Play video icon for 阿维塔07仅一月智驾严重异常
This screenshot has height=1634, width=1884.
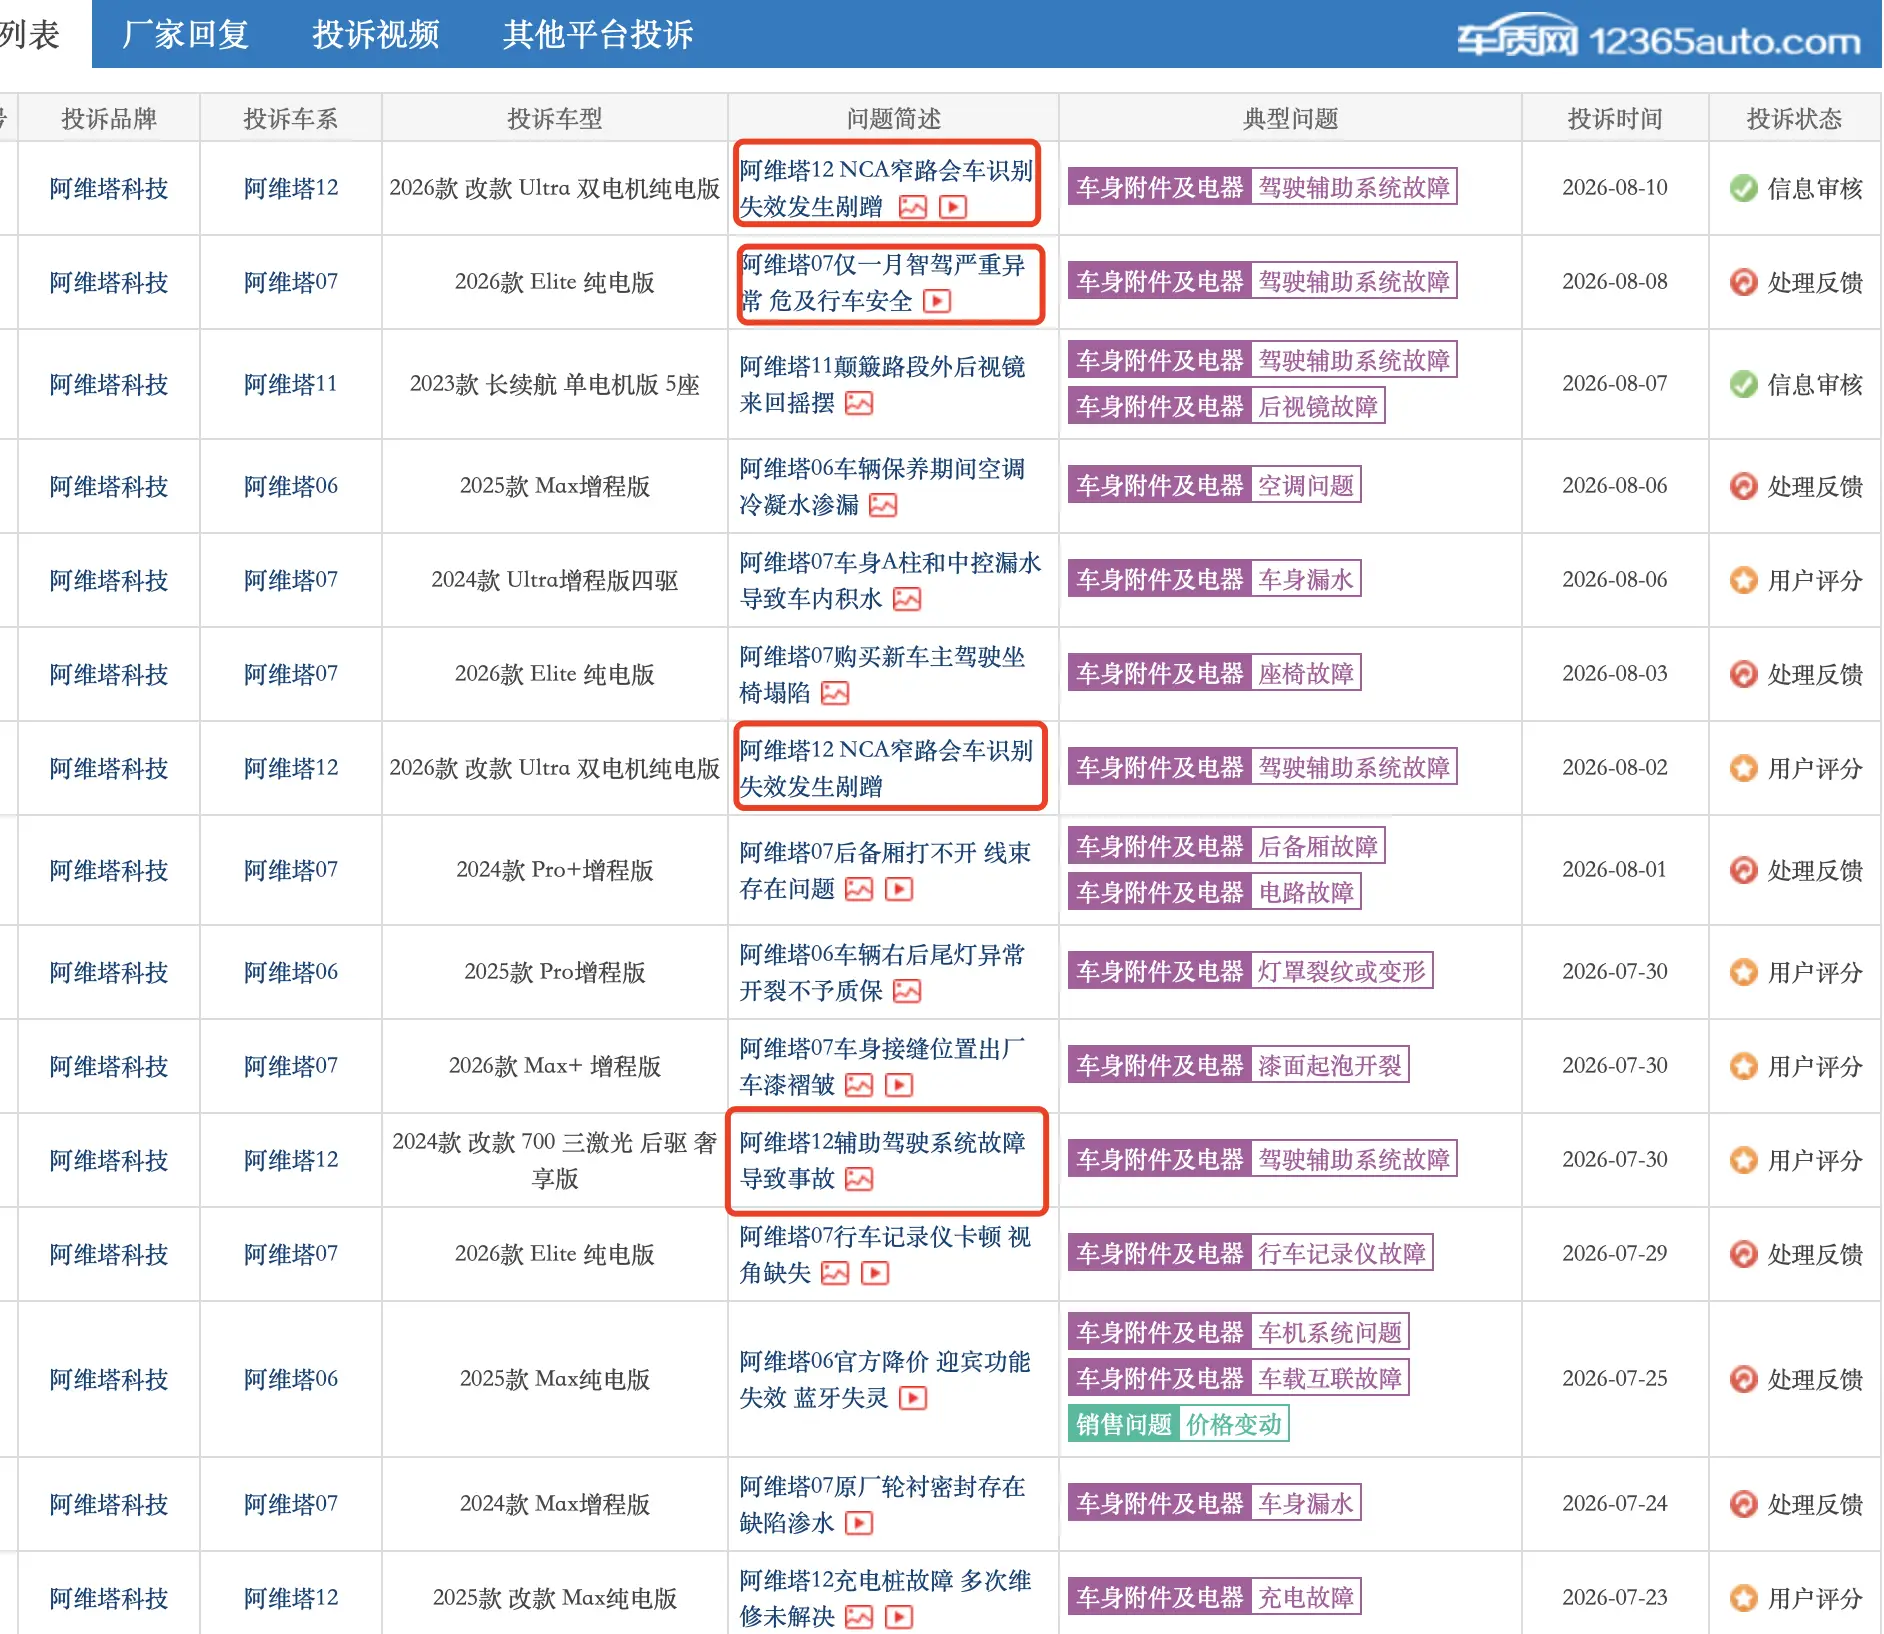(937, 301)
